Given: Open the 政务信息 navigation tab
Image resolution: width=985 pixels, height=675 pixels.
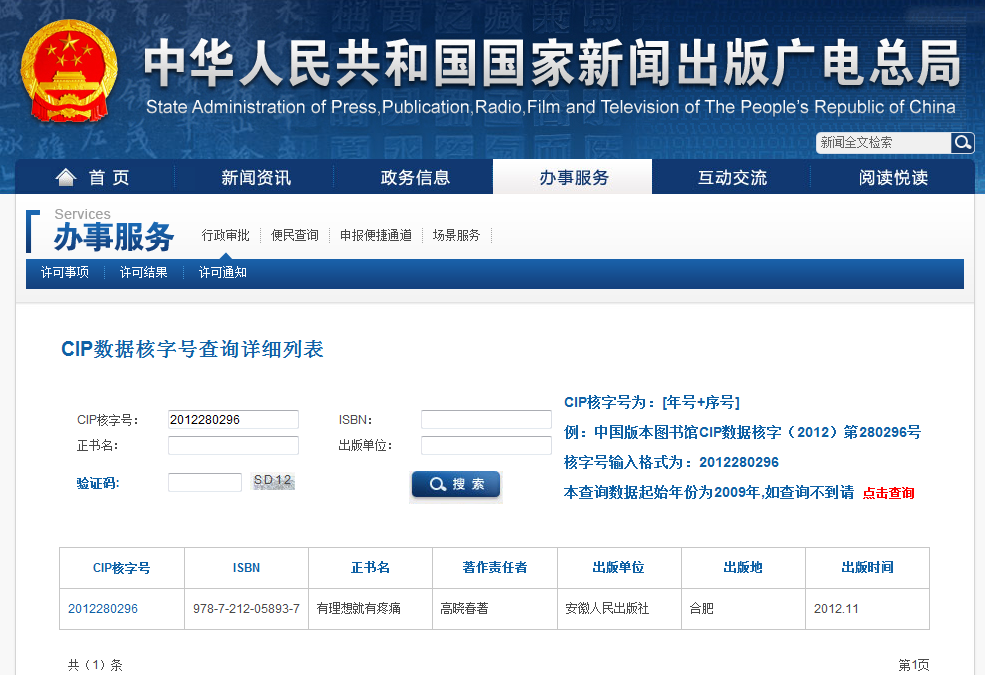Looking at the screenshot, I should click(415, 178).
